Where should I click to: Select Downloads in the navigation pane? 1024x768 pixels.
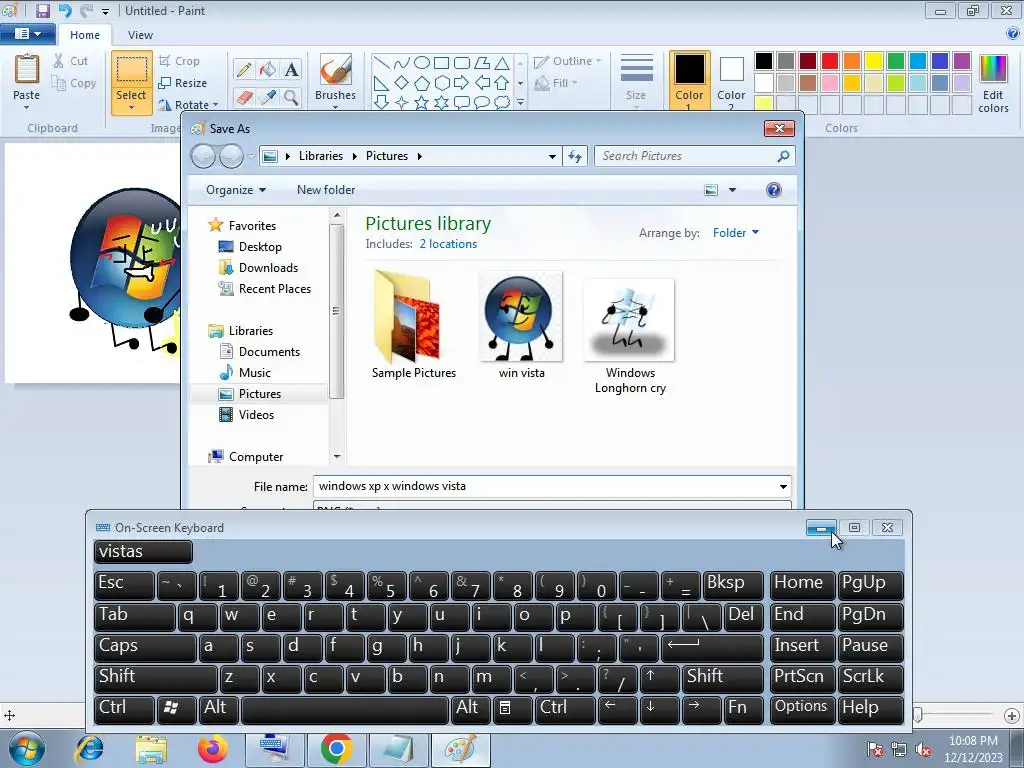click(x=268, y=268)
